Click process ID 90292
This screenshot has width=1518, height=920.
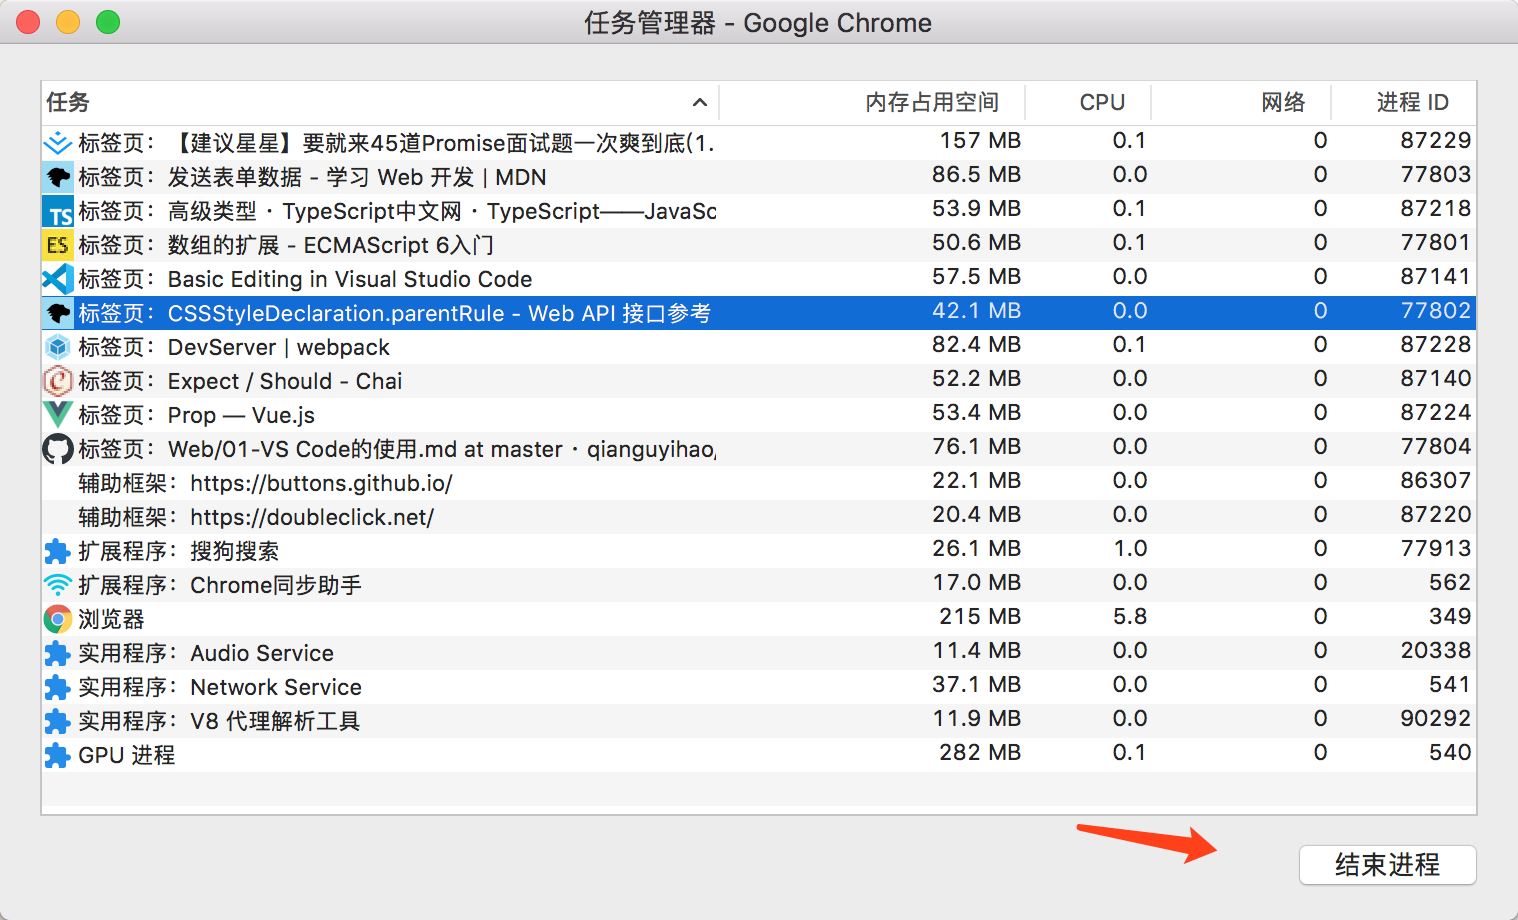1436,718
